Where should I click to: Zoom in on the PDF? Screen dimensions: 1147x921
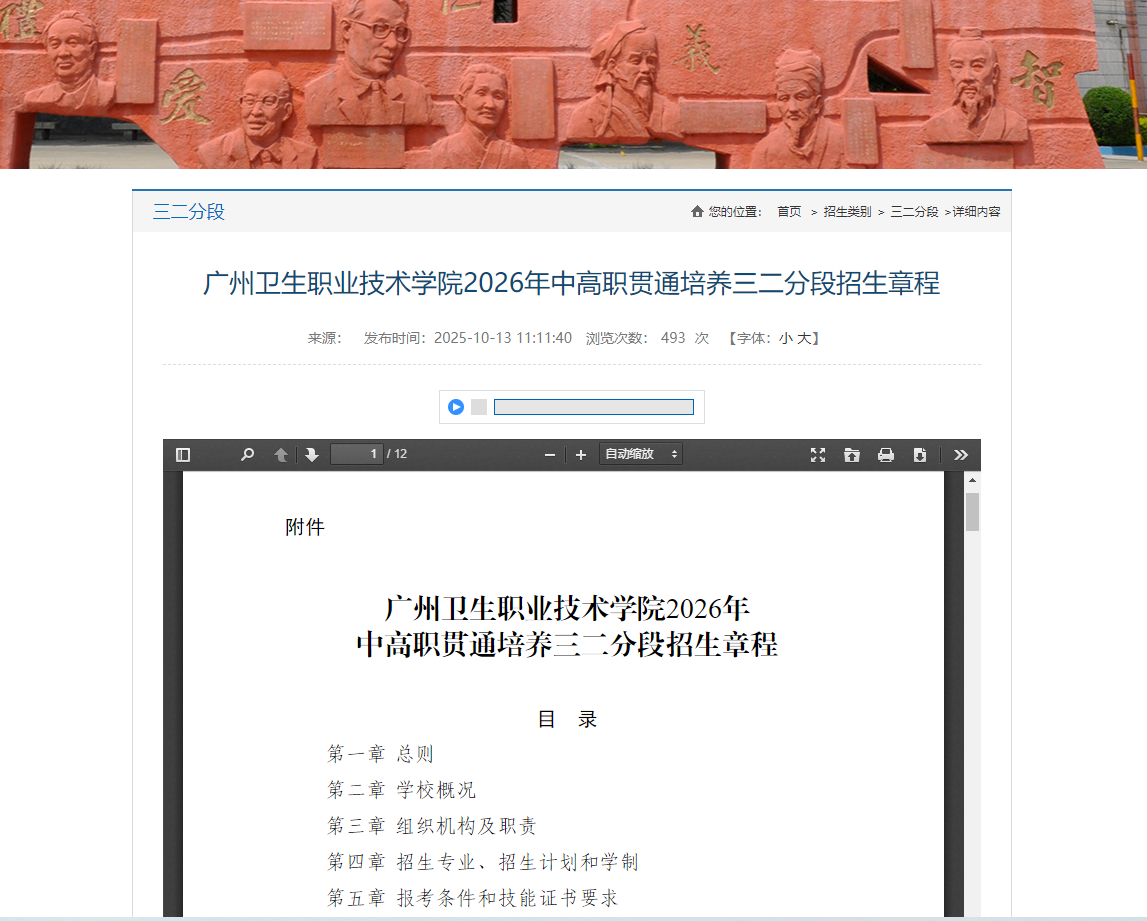click(581, 454)
